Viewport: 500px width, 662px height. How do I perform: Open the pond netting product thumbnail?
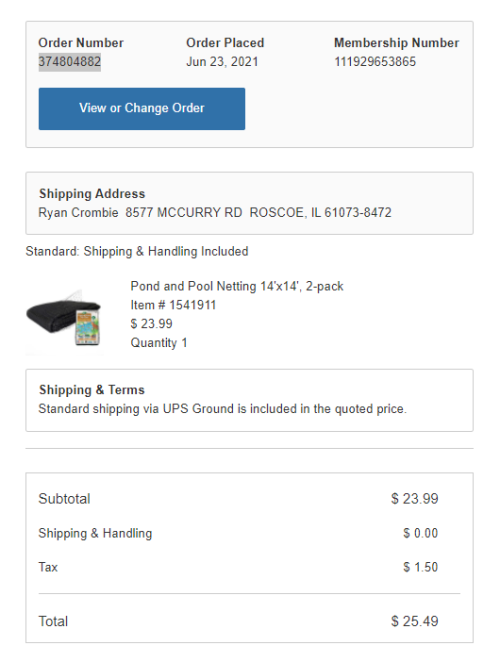(65, 320)
